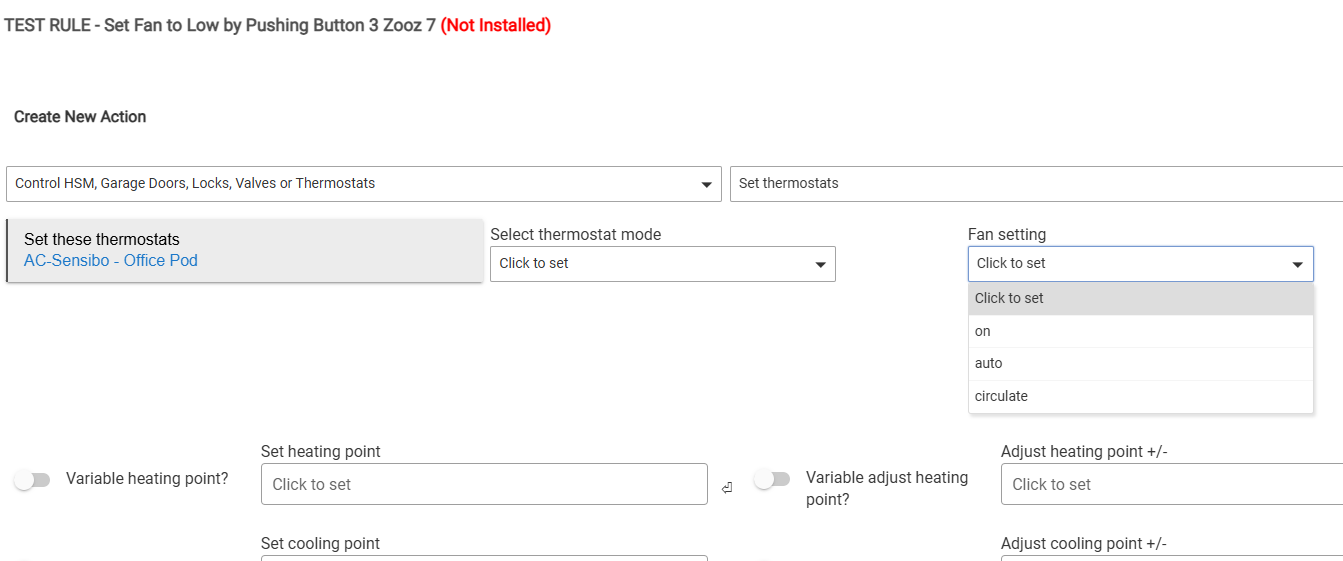The image size is (1343, 561).
Task: Focus the Set heating point field
Action: click(x=483, y=485)
